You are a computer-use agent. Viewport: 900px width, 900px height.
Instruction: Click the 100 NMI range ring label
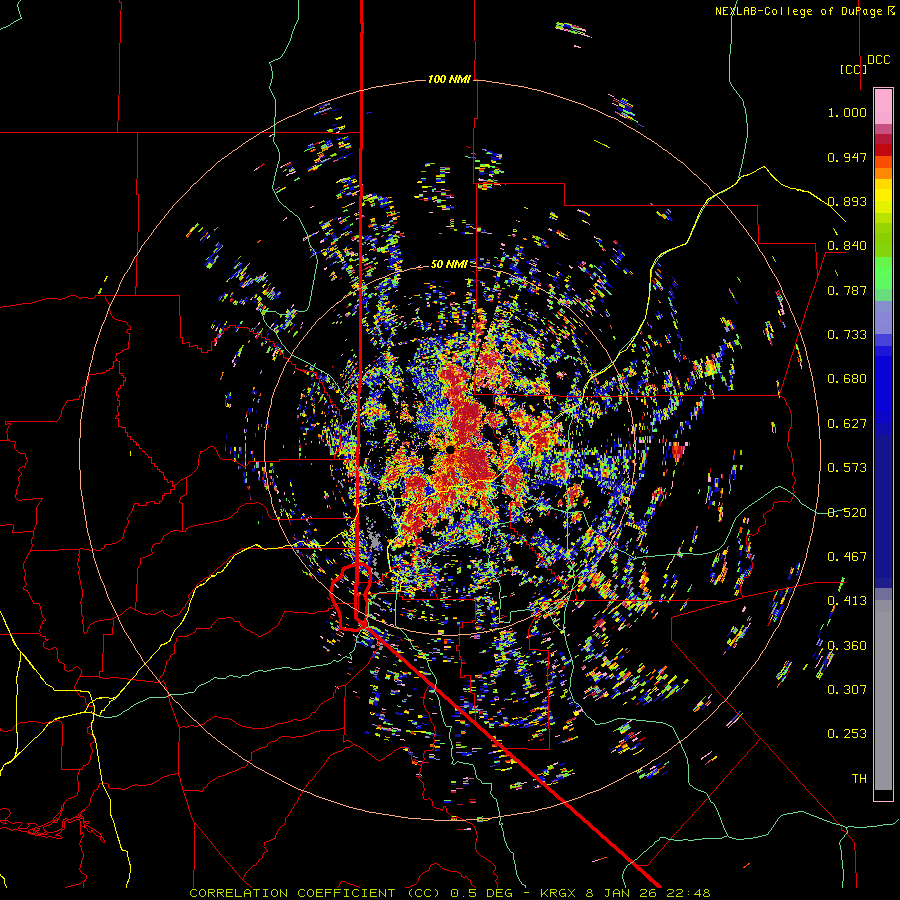(x=449, y=79)
